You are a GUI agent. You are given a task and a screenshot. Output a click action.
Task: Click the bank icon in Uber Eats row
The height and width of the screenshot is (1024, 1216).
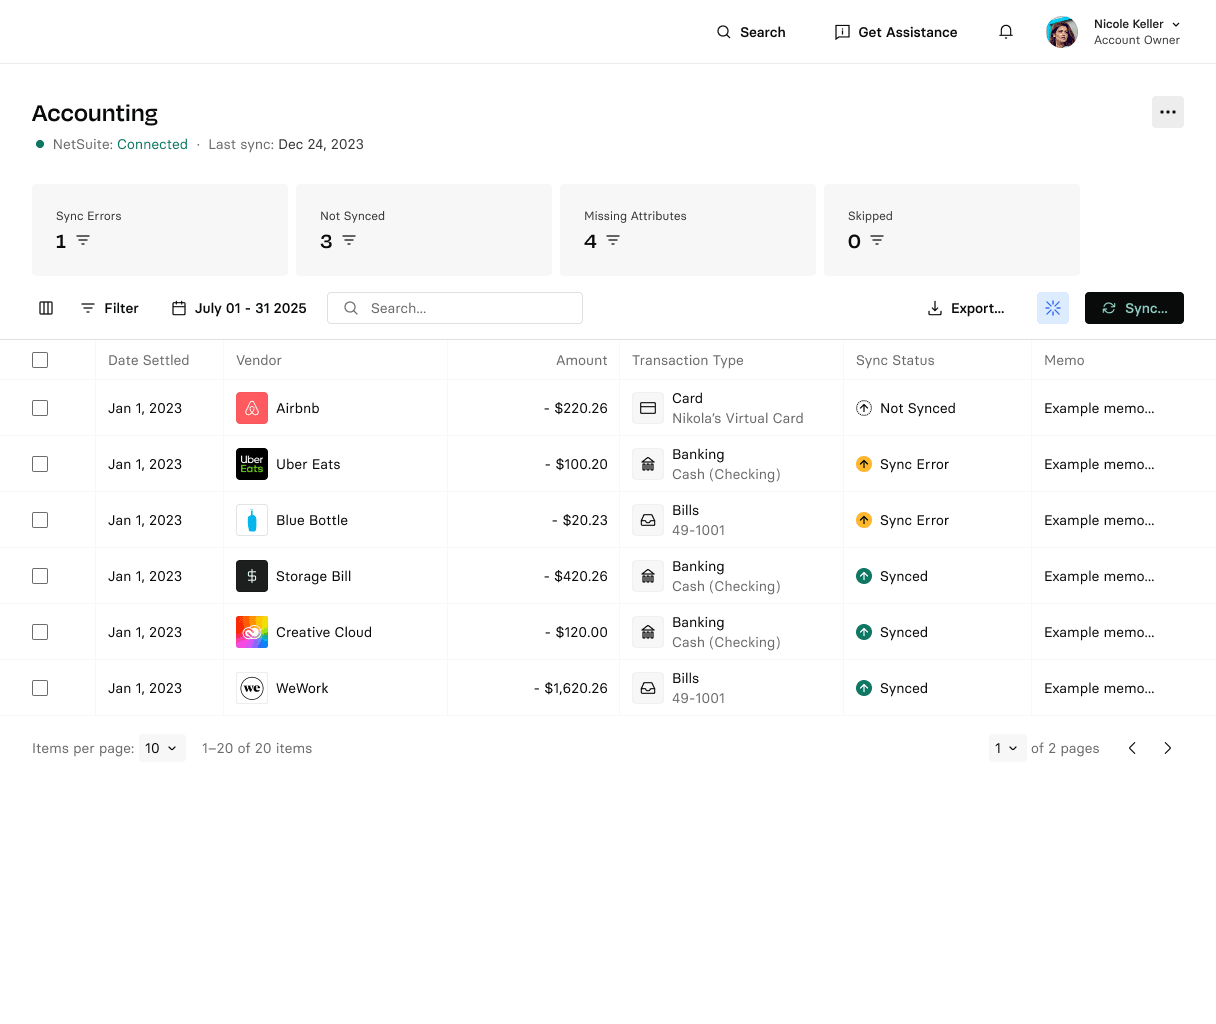coord(648,464)
